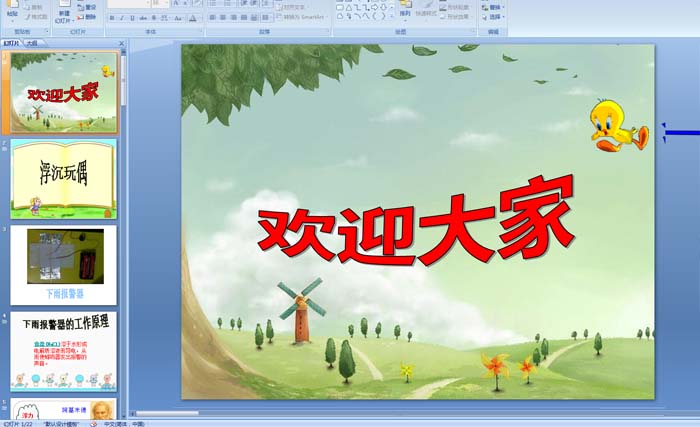The width and height of the screenshot is (700, 427).
Task: Toggle underline formatting
Action: (132, 18)
